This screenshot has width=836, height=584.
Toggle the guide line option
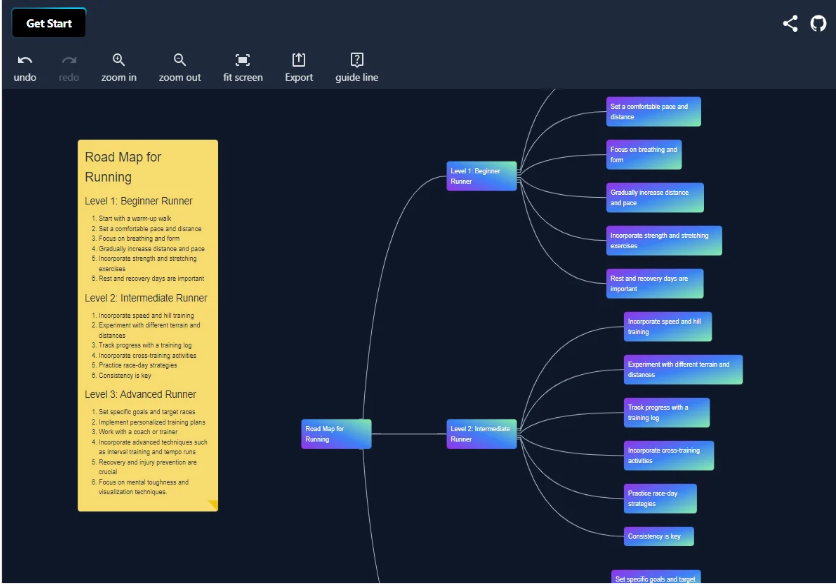pyautogui.click(x=357, y=68)
